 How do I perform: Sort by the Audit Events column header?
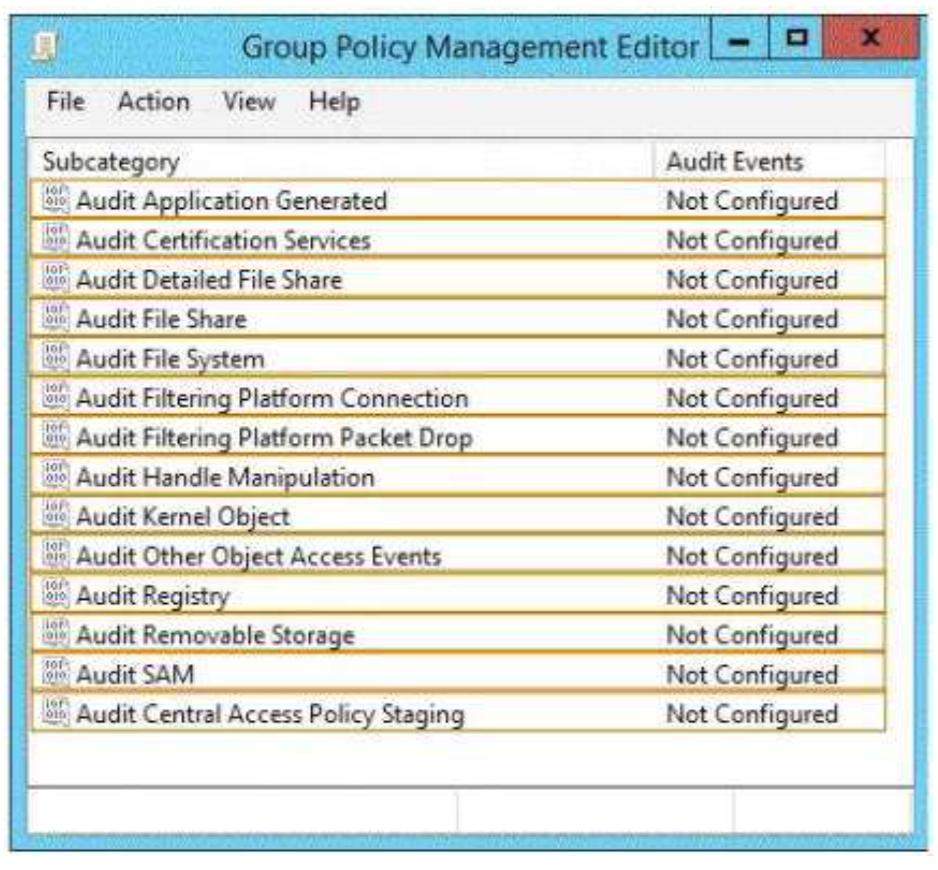pos(734,161)
